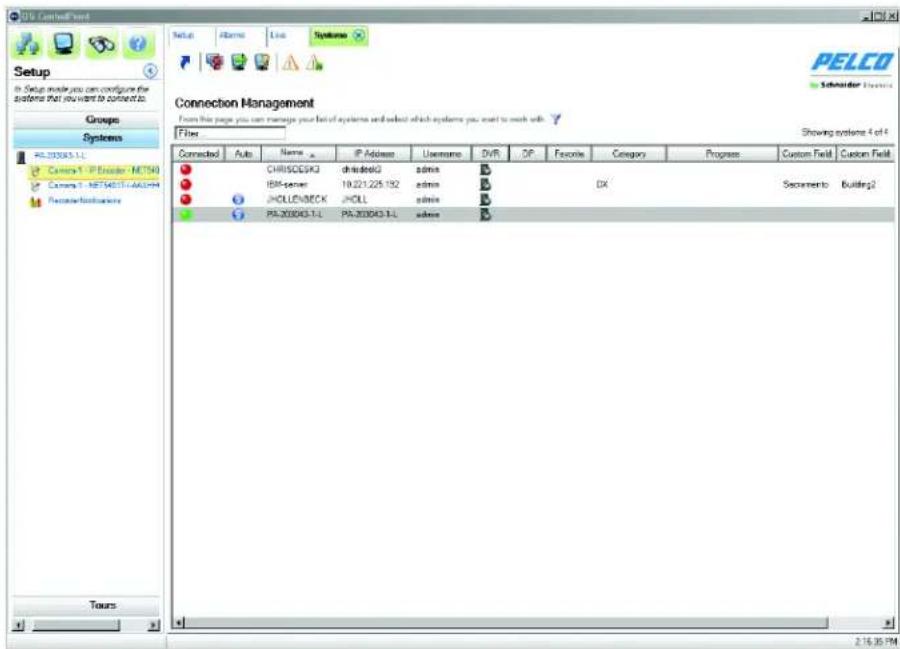Viewport: 900px width, 649px height.
Task: Click the DVR icon in JHOLLENBECK row
Action: point(486,199)
